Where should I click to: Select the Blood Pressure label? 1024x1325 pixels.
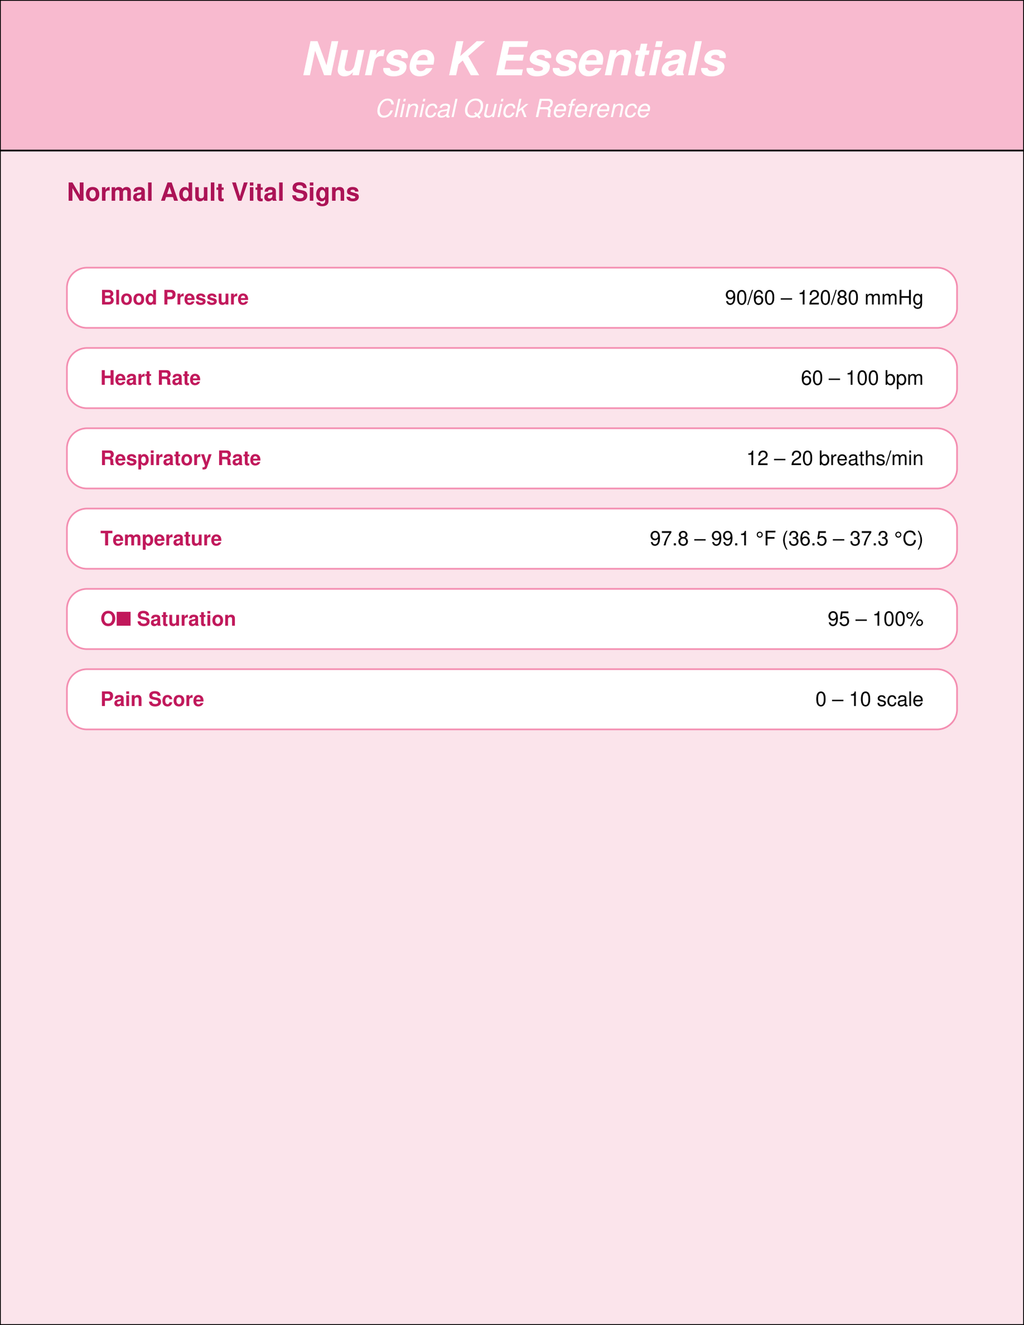174,298
